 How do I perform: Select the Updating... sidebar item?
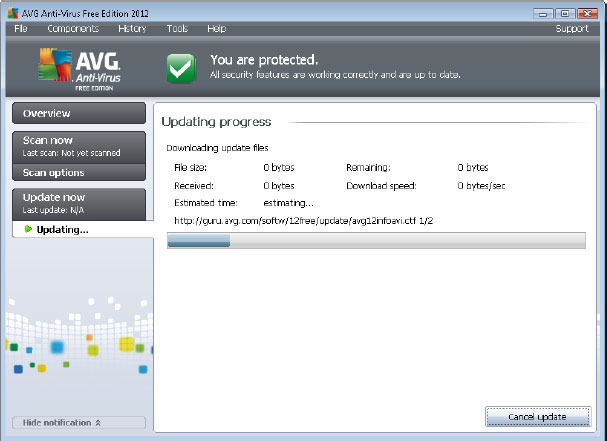83,229
